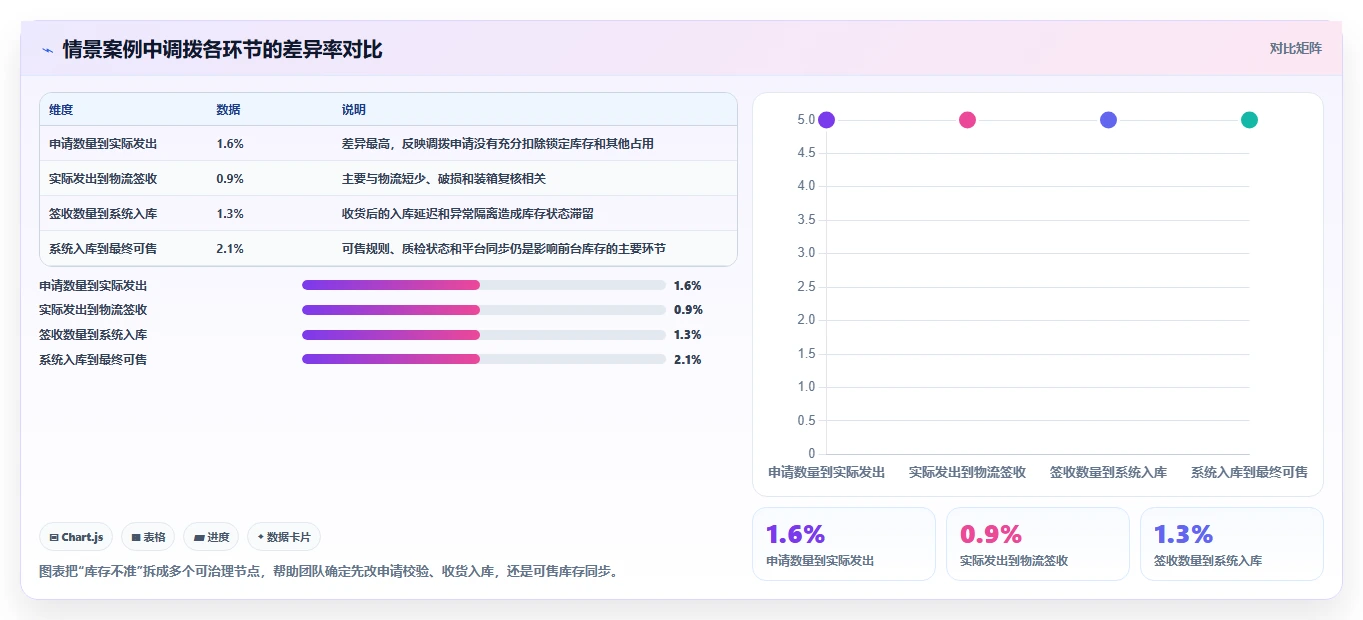Click the y-axis 5.0 tick label
The height and width of the screenshot is (620, 1363).
(x=807, y=120)
